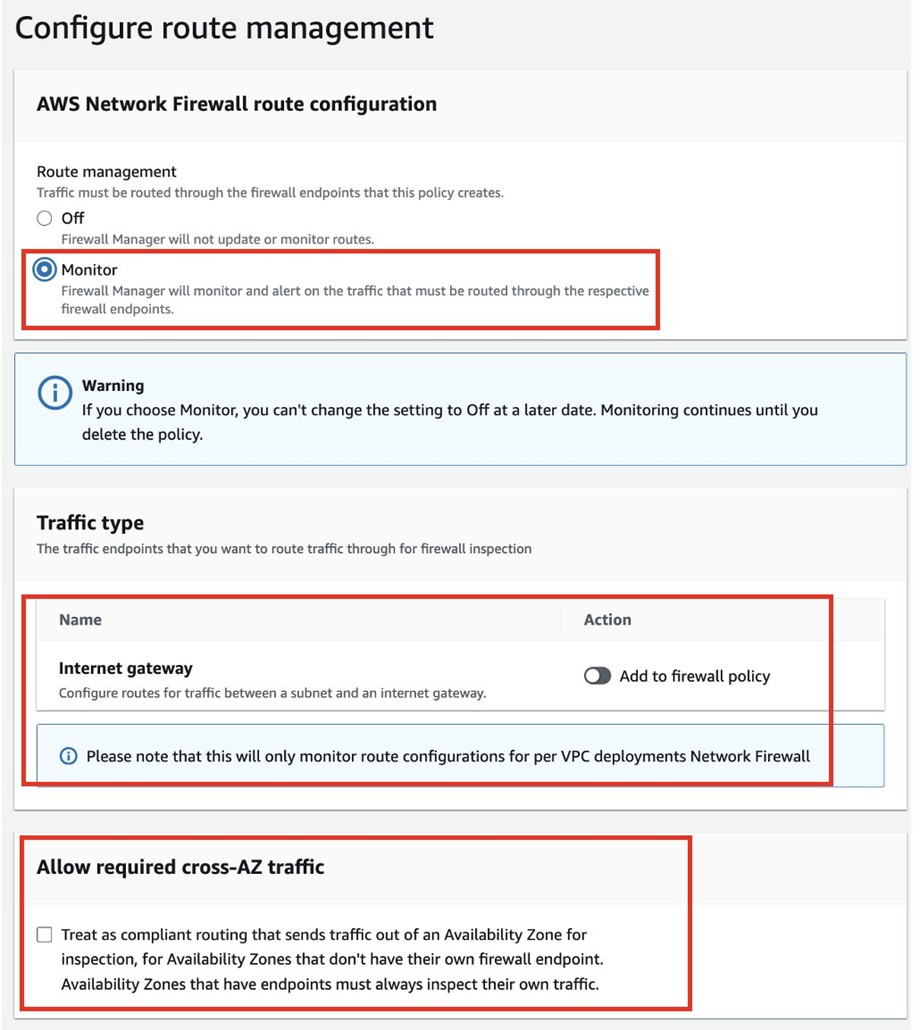Click the Monitor option description text
Screen dimensions: 920x1030
pyautogui.click(x=355, y=300)
